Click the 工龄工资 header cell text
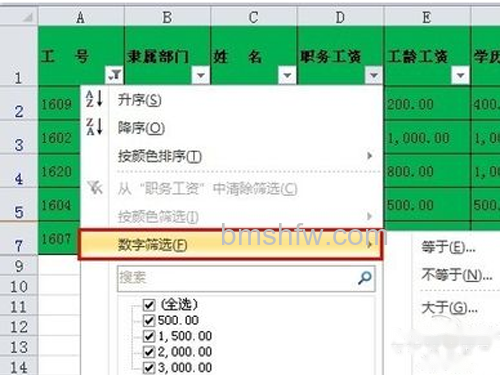This screenshot has width=500, height=375. (x=417, y=57)
